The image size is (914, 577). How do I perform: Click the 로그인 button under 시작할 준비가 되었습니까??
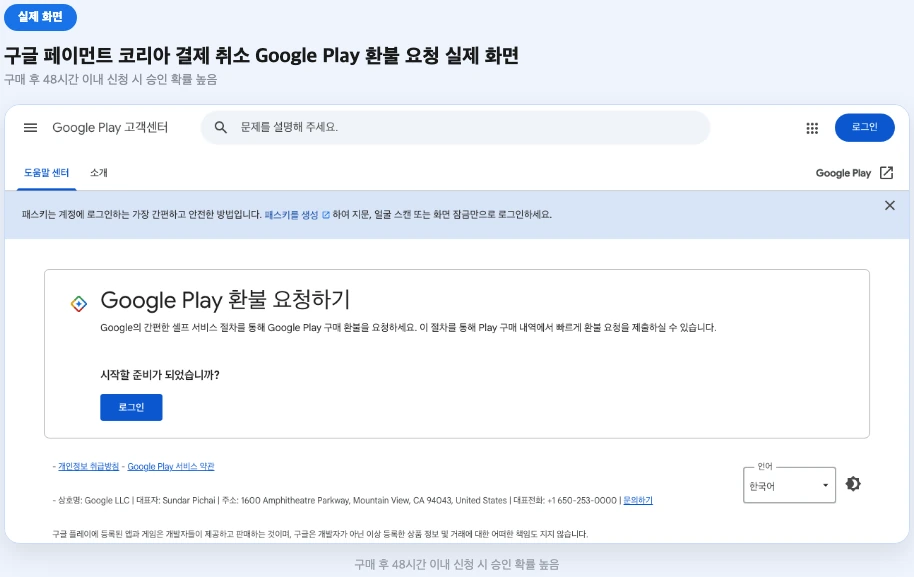pos(131,407)
